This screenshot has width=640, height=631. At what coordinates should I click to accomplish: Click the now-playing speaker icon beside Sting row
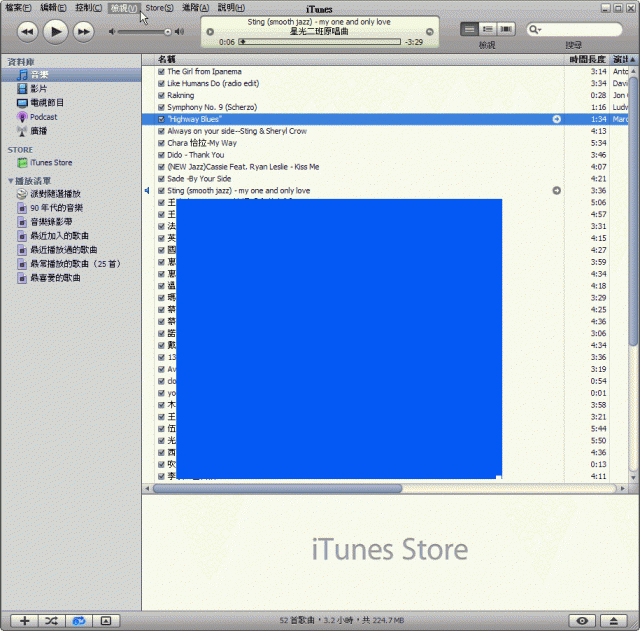click(x=147, y=191)
